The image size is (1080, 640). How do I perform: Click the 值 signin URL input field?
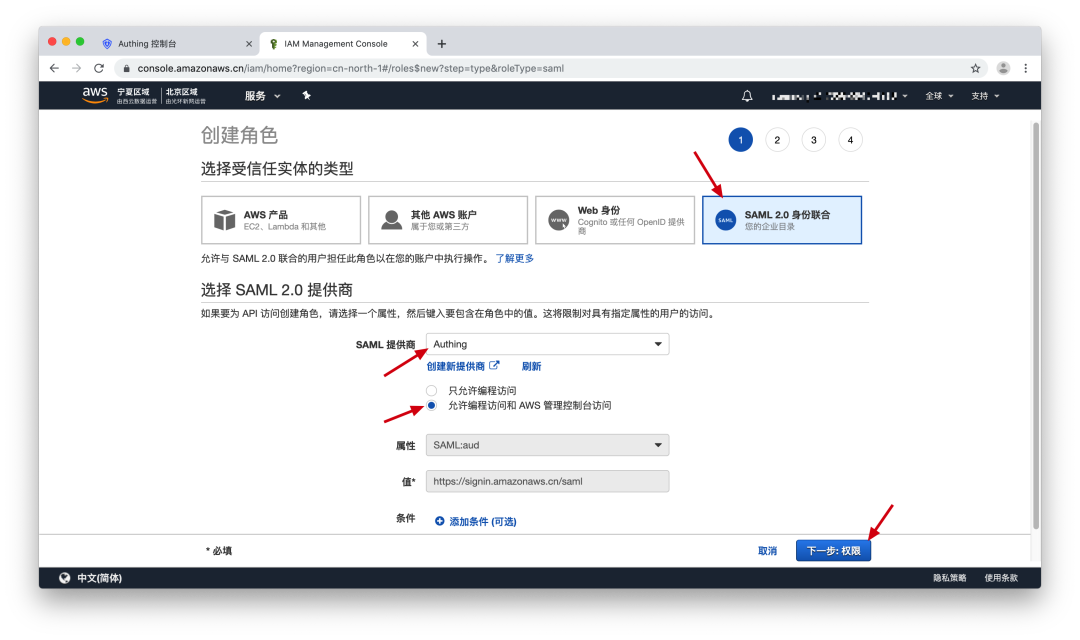547,481
